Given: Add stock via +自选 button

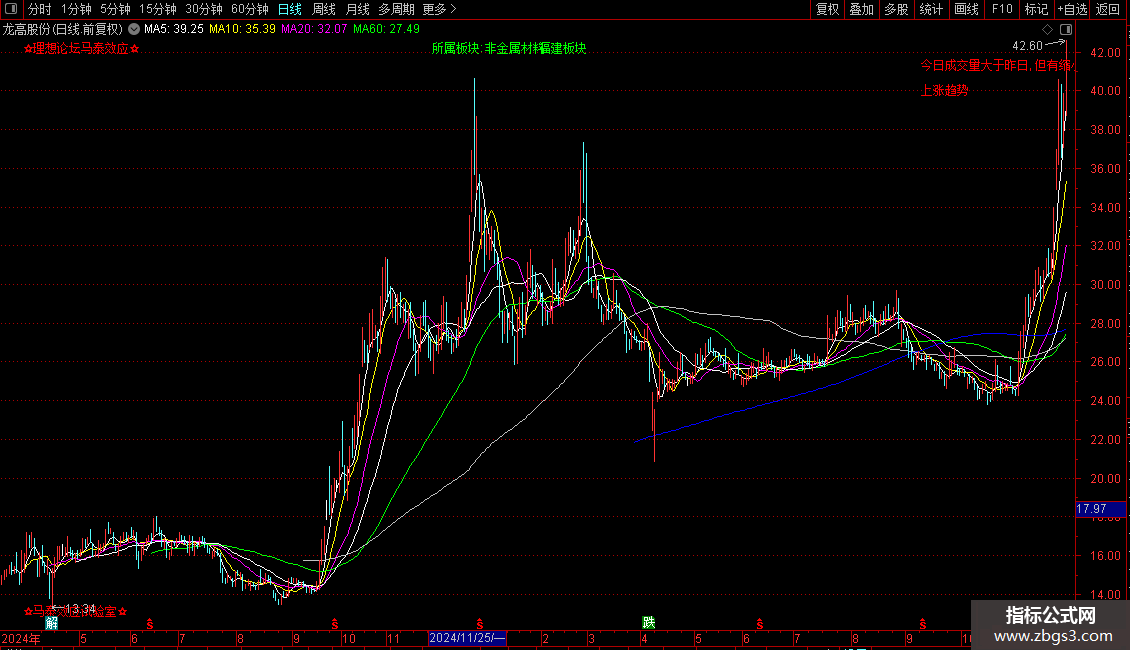Looking at the screenshot, I should (1072, 9).
